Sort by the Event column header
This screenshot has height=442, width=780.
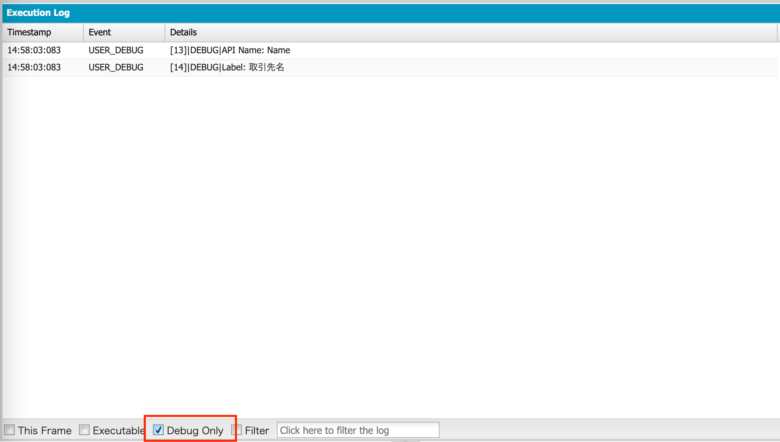pyautogui.click(x=123, y=32)
